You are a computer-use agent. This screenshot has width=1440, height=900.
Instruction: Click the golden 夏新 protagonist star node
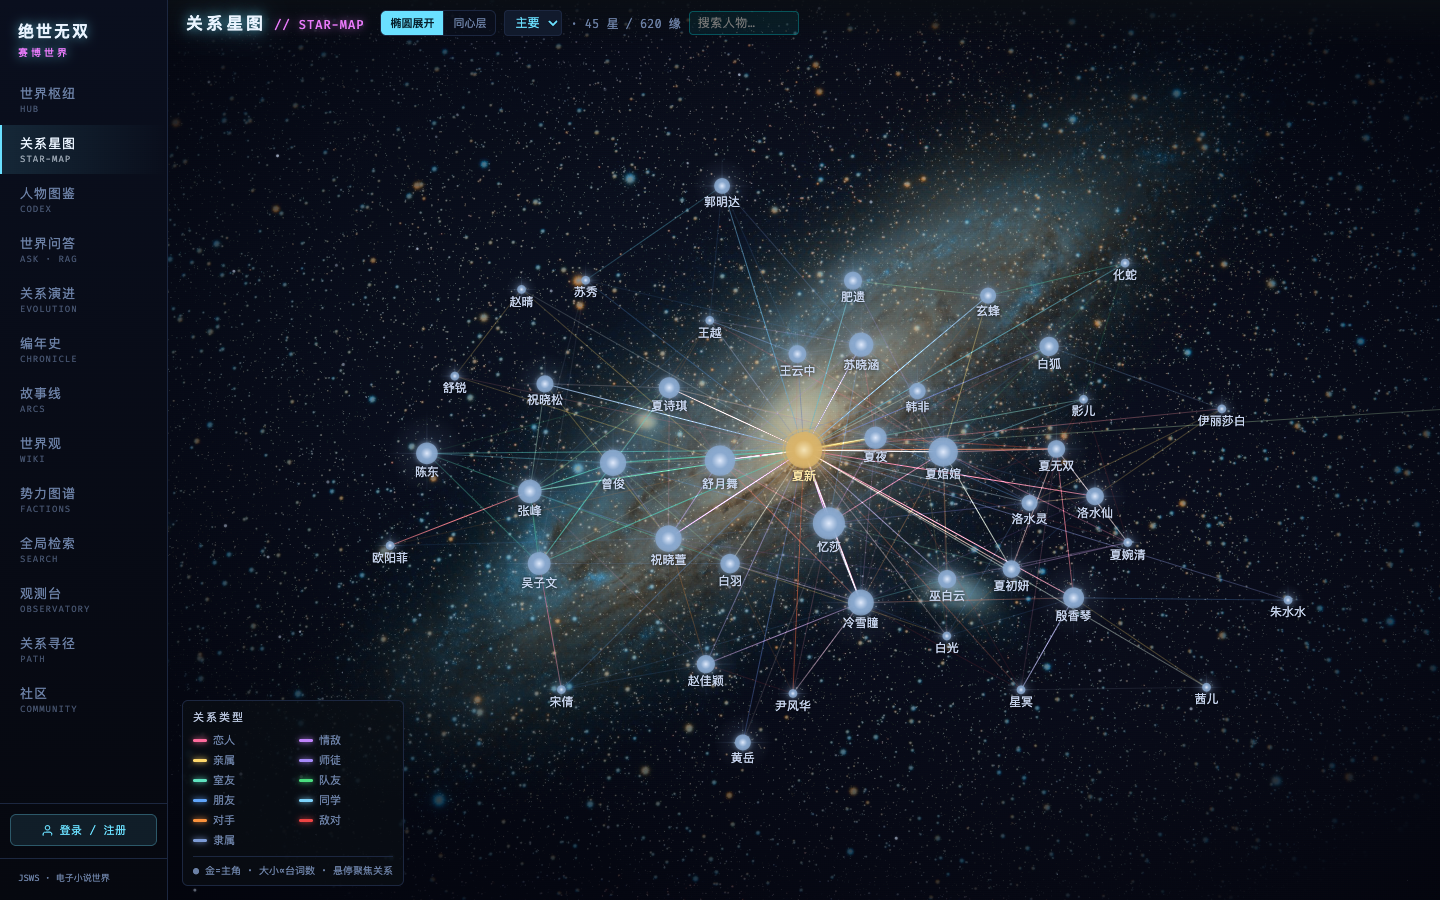click(803, 449)
